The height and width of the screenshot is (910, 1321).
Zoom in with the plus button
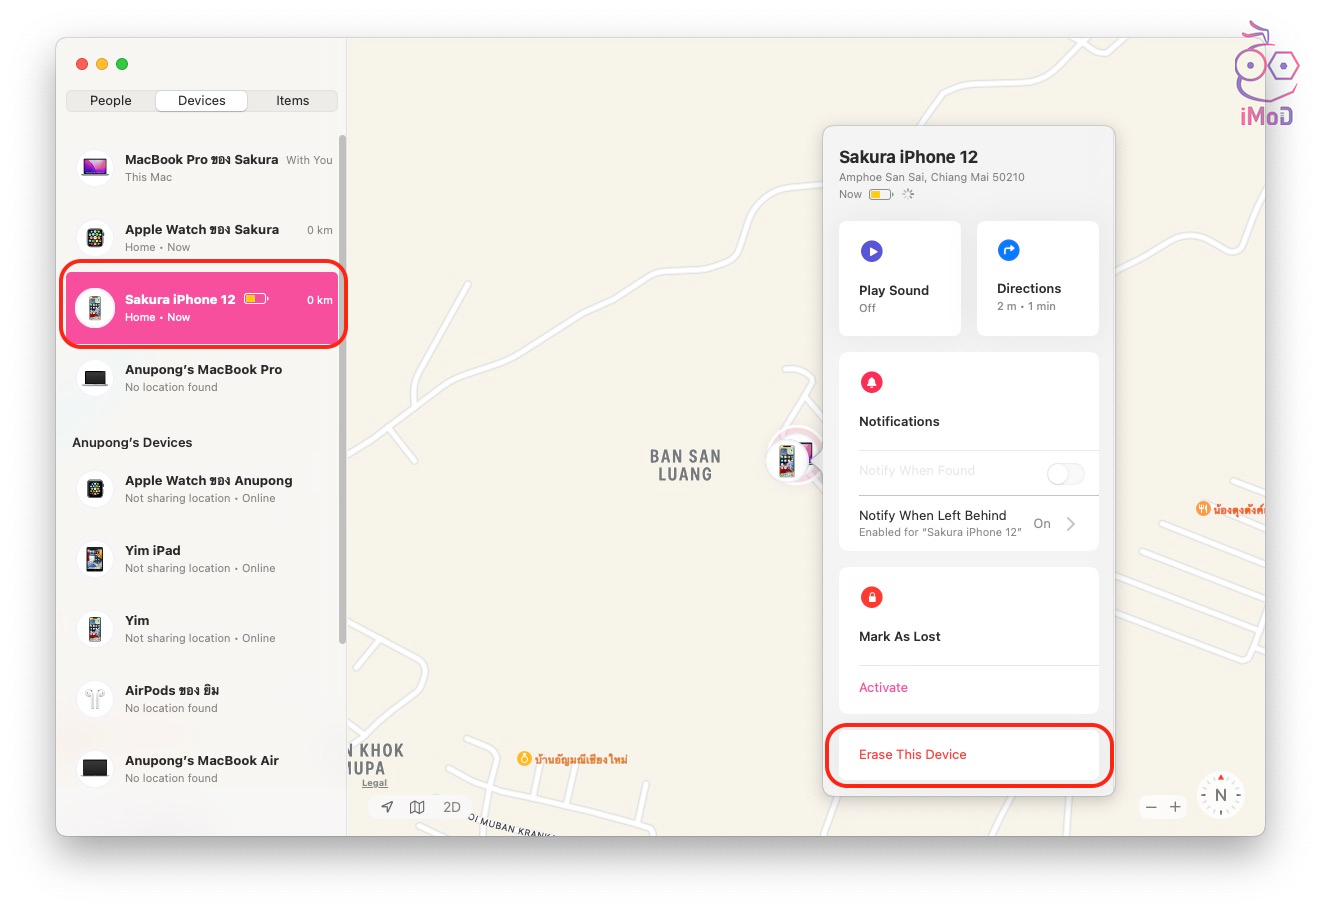[1175, 807]
